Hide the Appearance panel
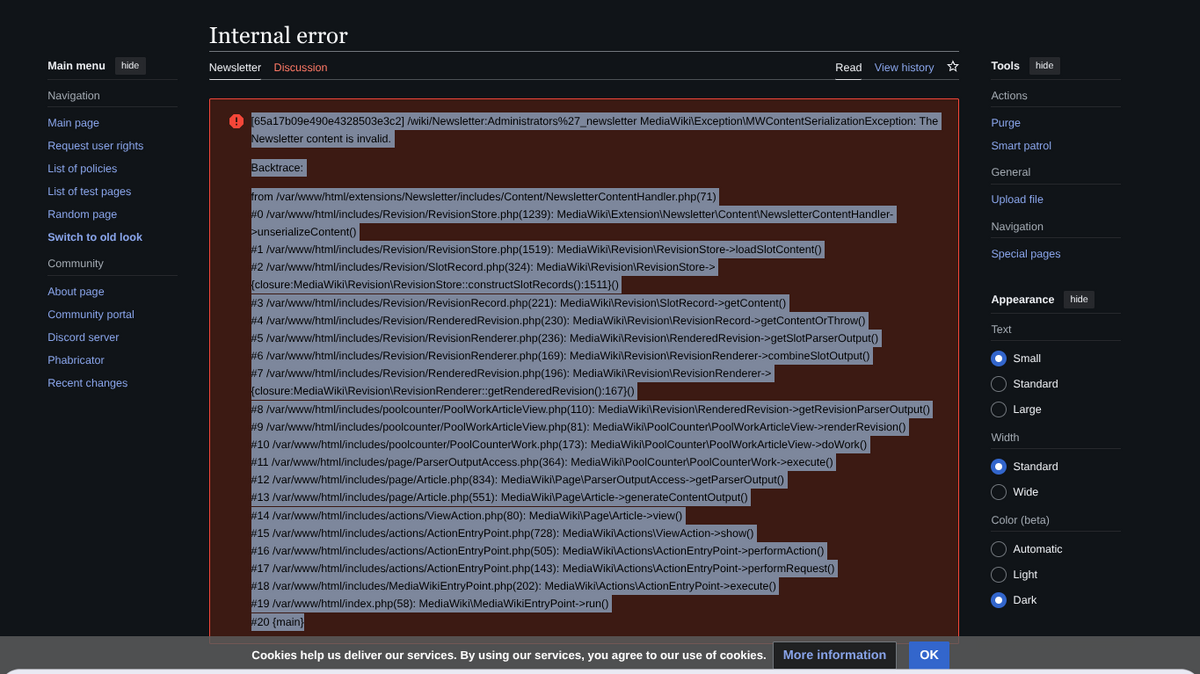 point(1078,300)
